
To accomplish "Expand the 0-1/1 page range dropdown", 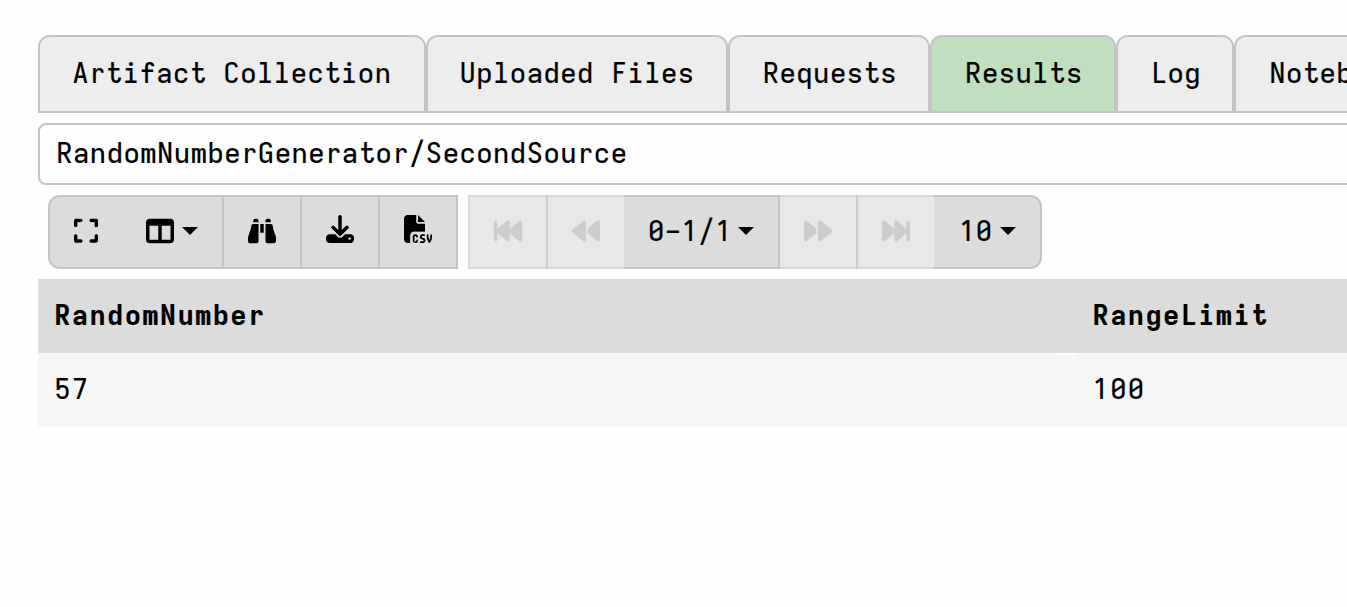I will point(701,232).
